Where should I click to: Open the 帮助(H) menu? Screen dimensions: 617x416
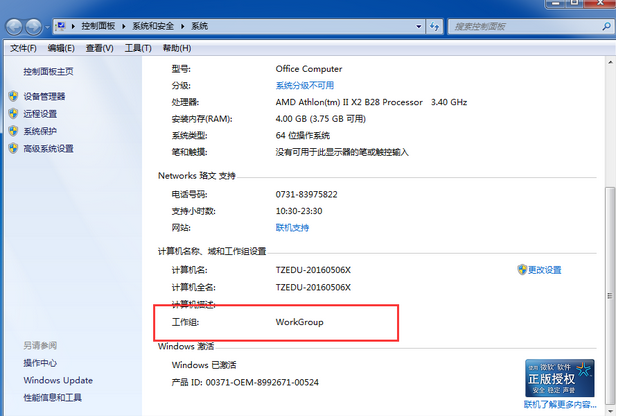pyautogui.click(x=177, y=48)
